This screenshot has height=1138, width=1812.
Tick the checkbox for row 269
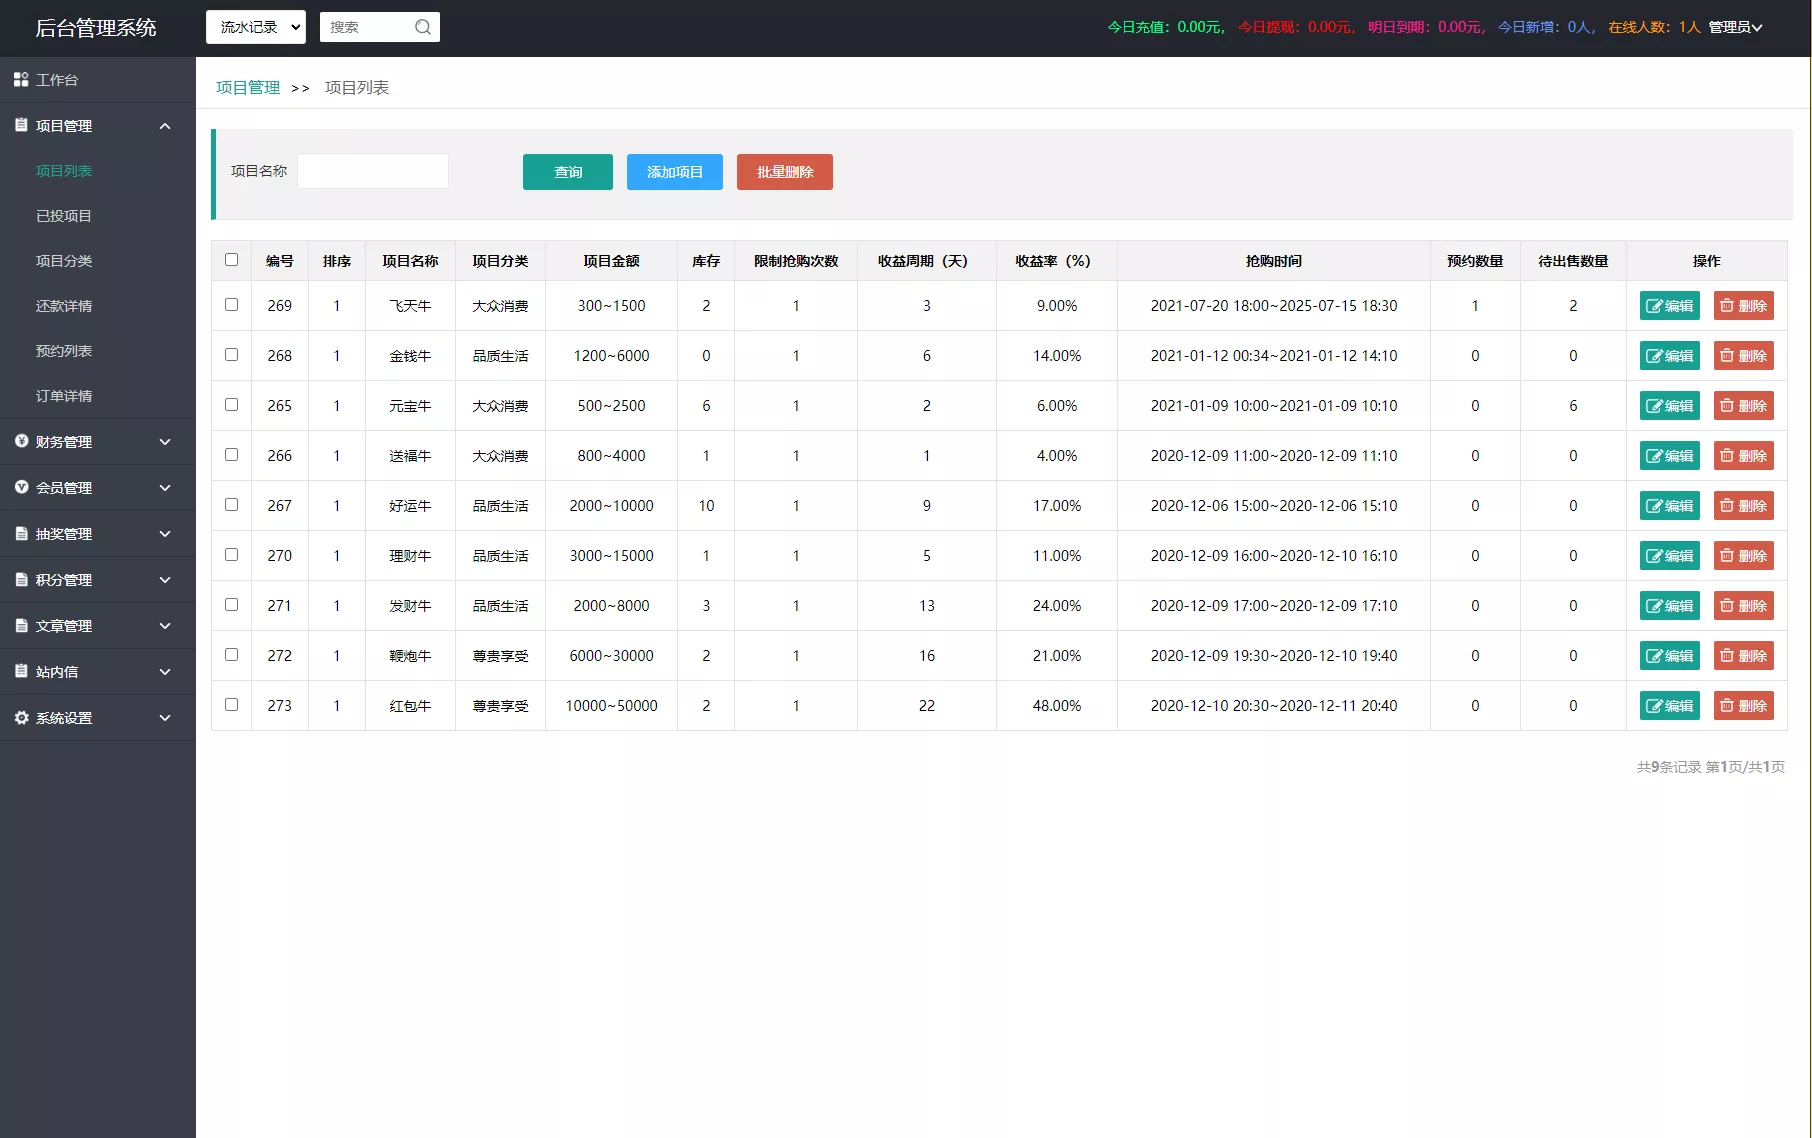[x=231, y=305]
